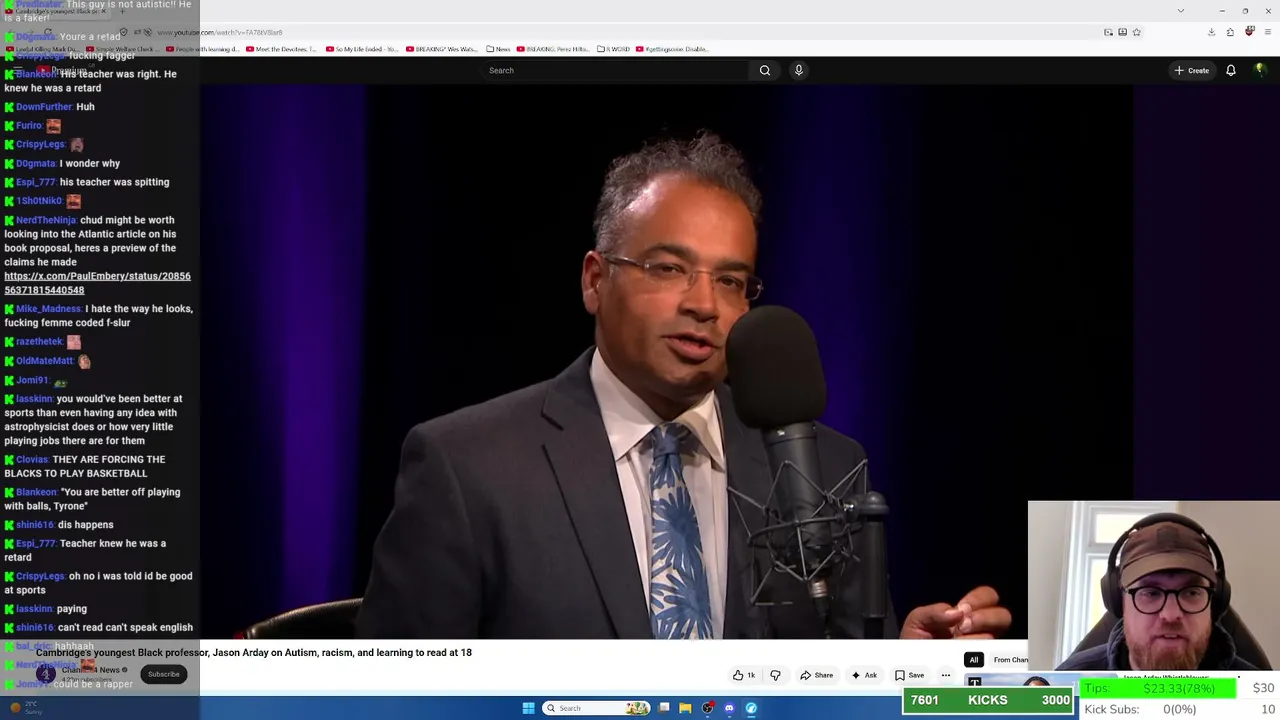
Task: Click the shield extension icon in browser toolbar
Action: [1249, 32]
